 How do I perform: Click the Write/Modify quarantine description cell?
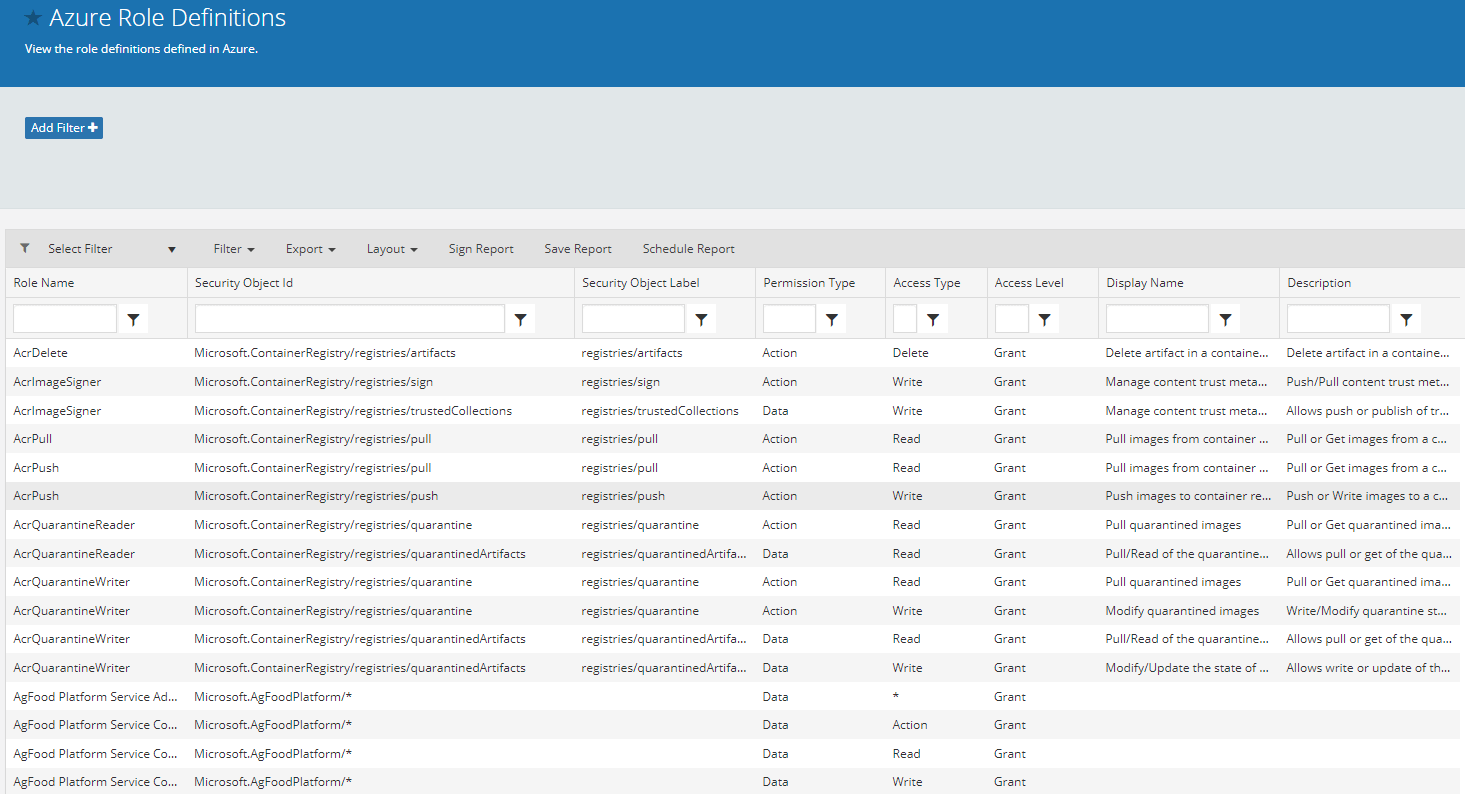[x=1367, y=611]
